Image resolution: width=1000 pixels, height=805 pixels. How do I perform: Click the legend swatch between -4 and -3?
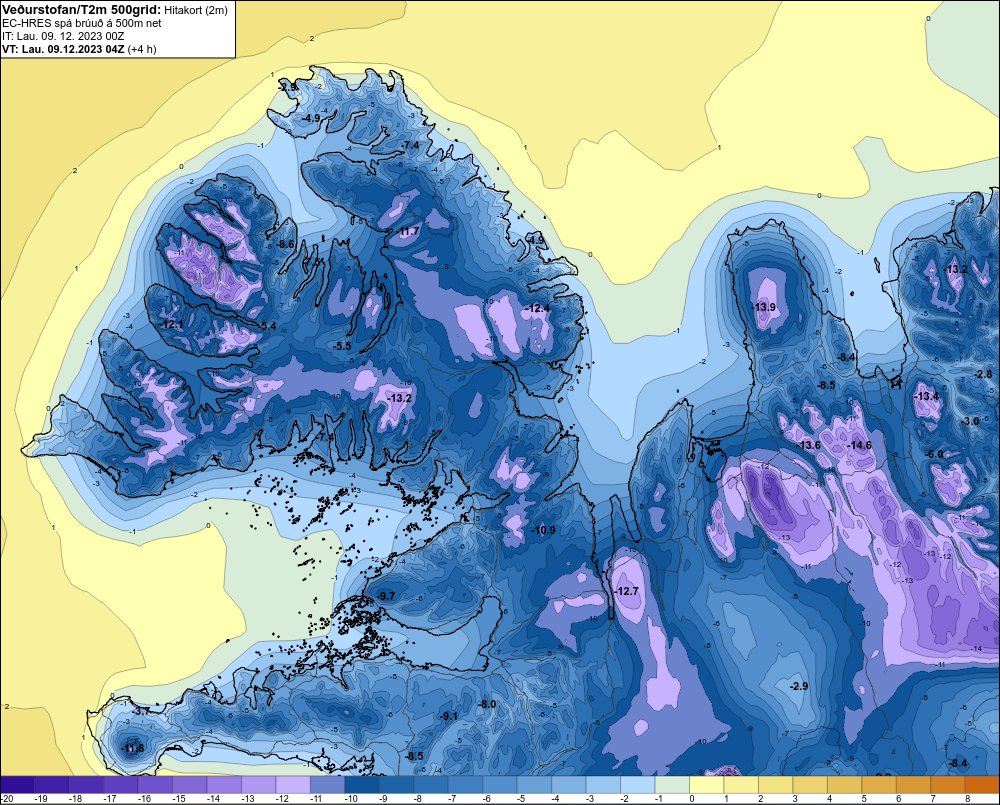point(568,784)
